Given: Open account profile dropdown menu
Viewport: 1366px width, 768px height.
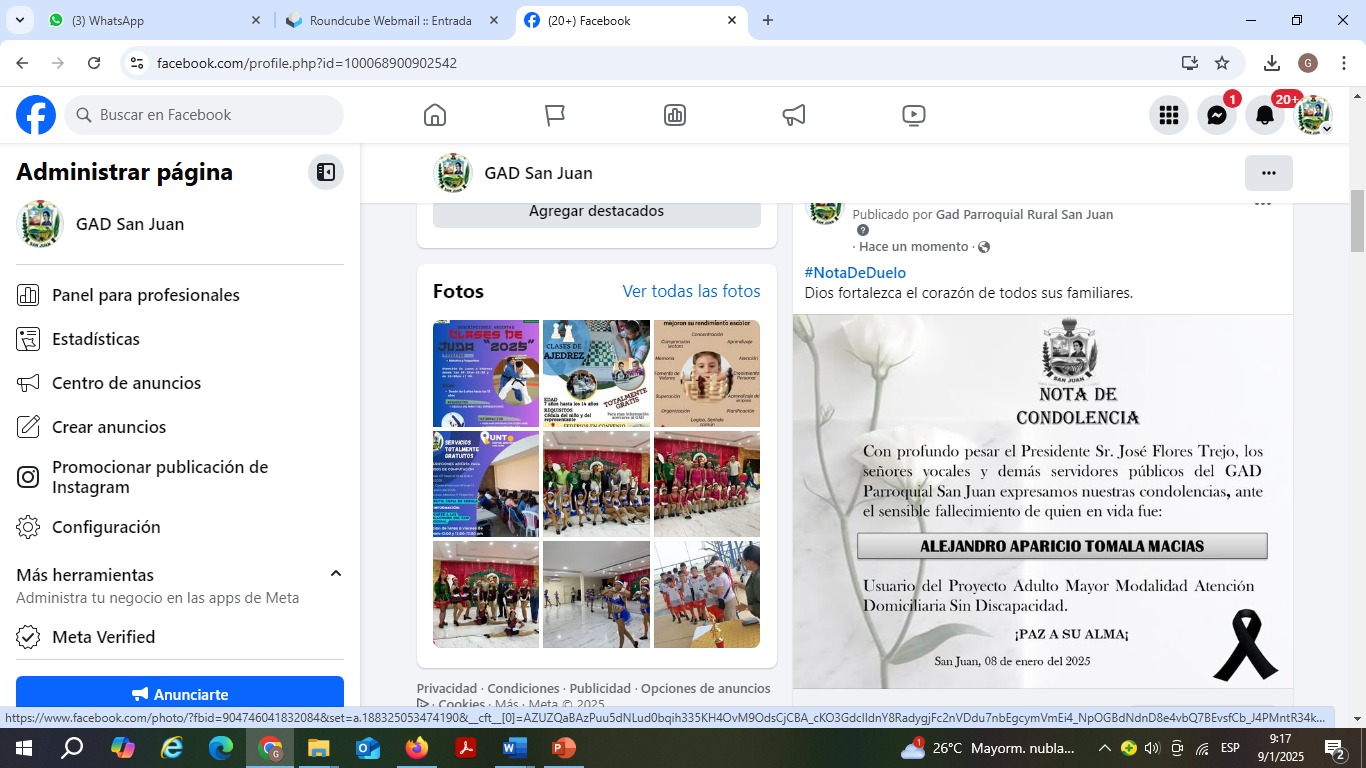Looking at the screenshot, I should pyautogui.click(x=1314, y=115).
